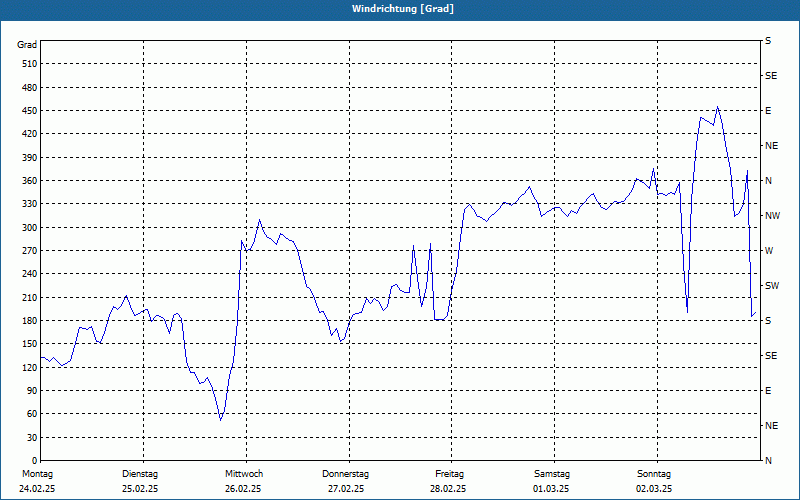Click the 360 axis value
The width and height of the screenshot is (800, 500).
(30, 181)
